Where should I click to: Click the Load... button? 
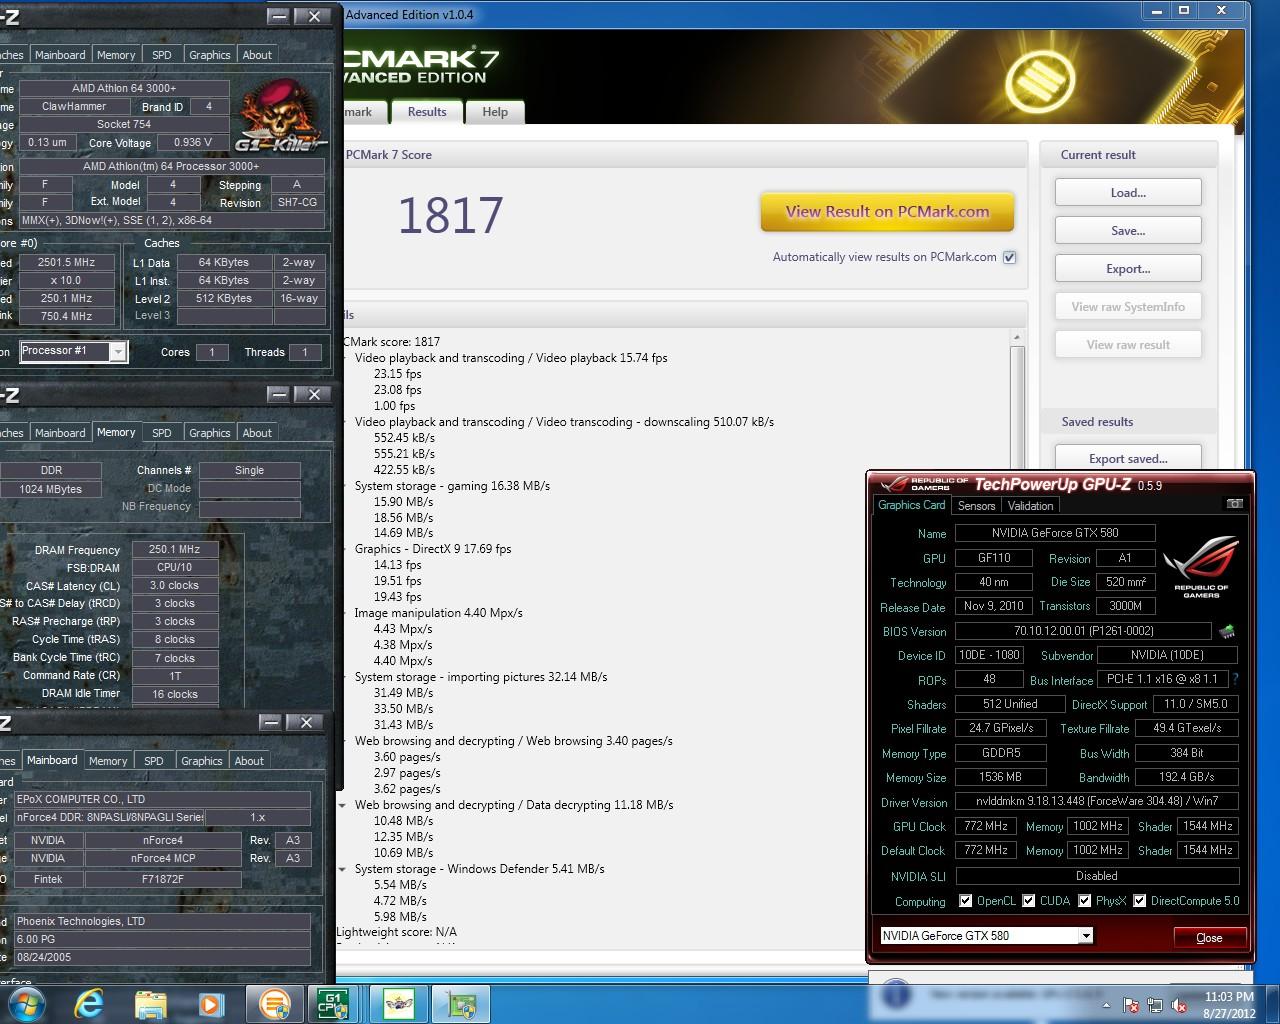tap(1128, 193)
